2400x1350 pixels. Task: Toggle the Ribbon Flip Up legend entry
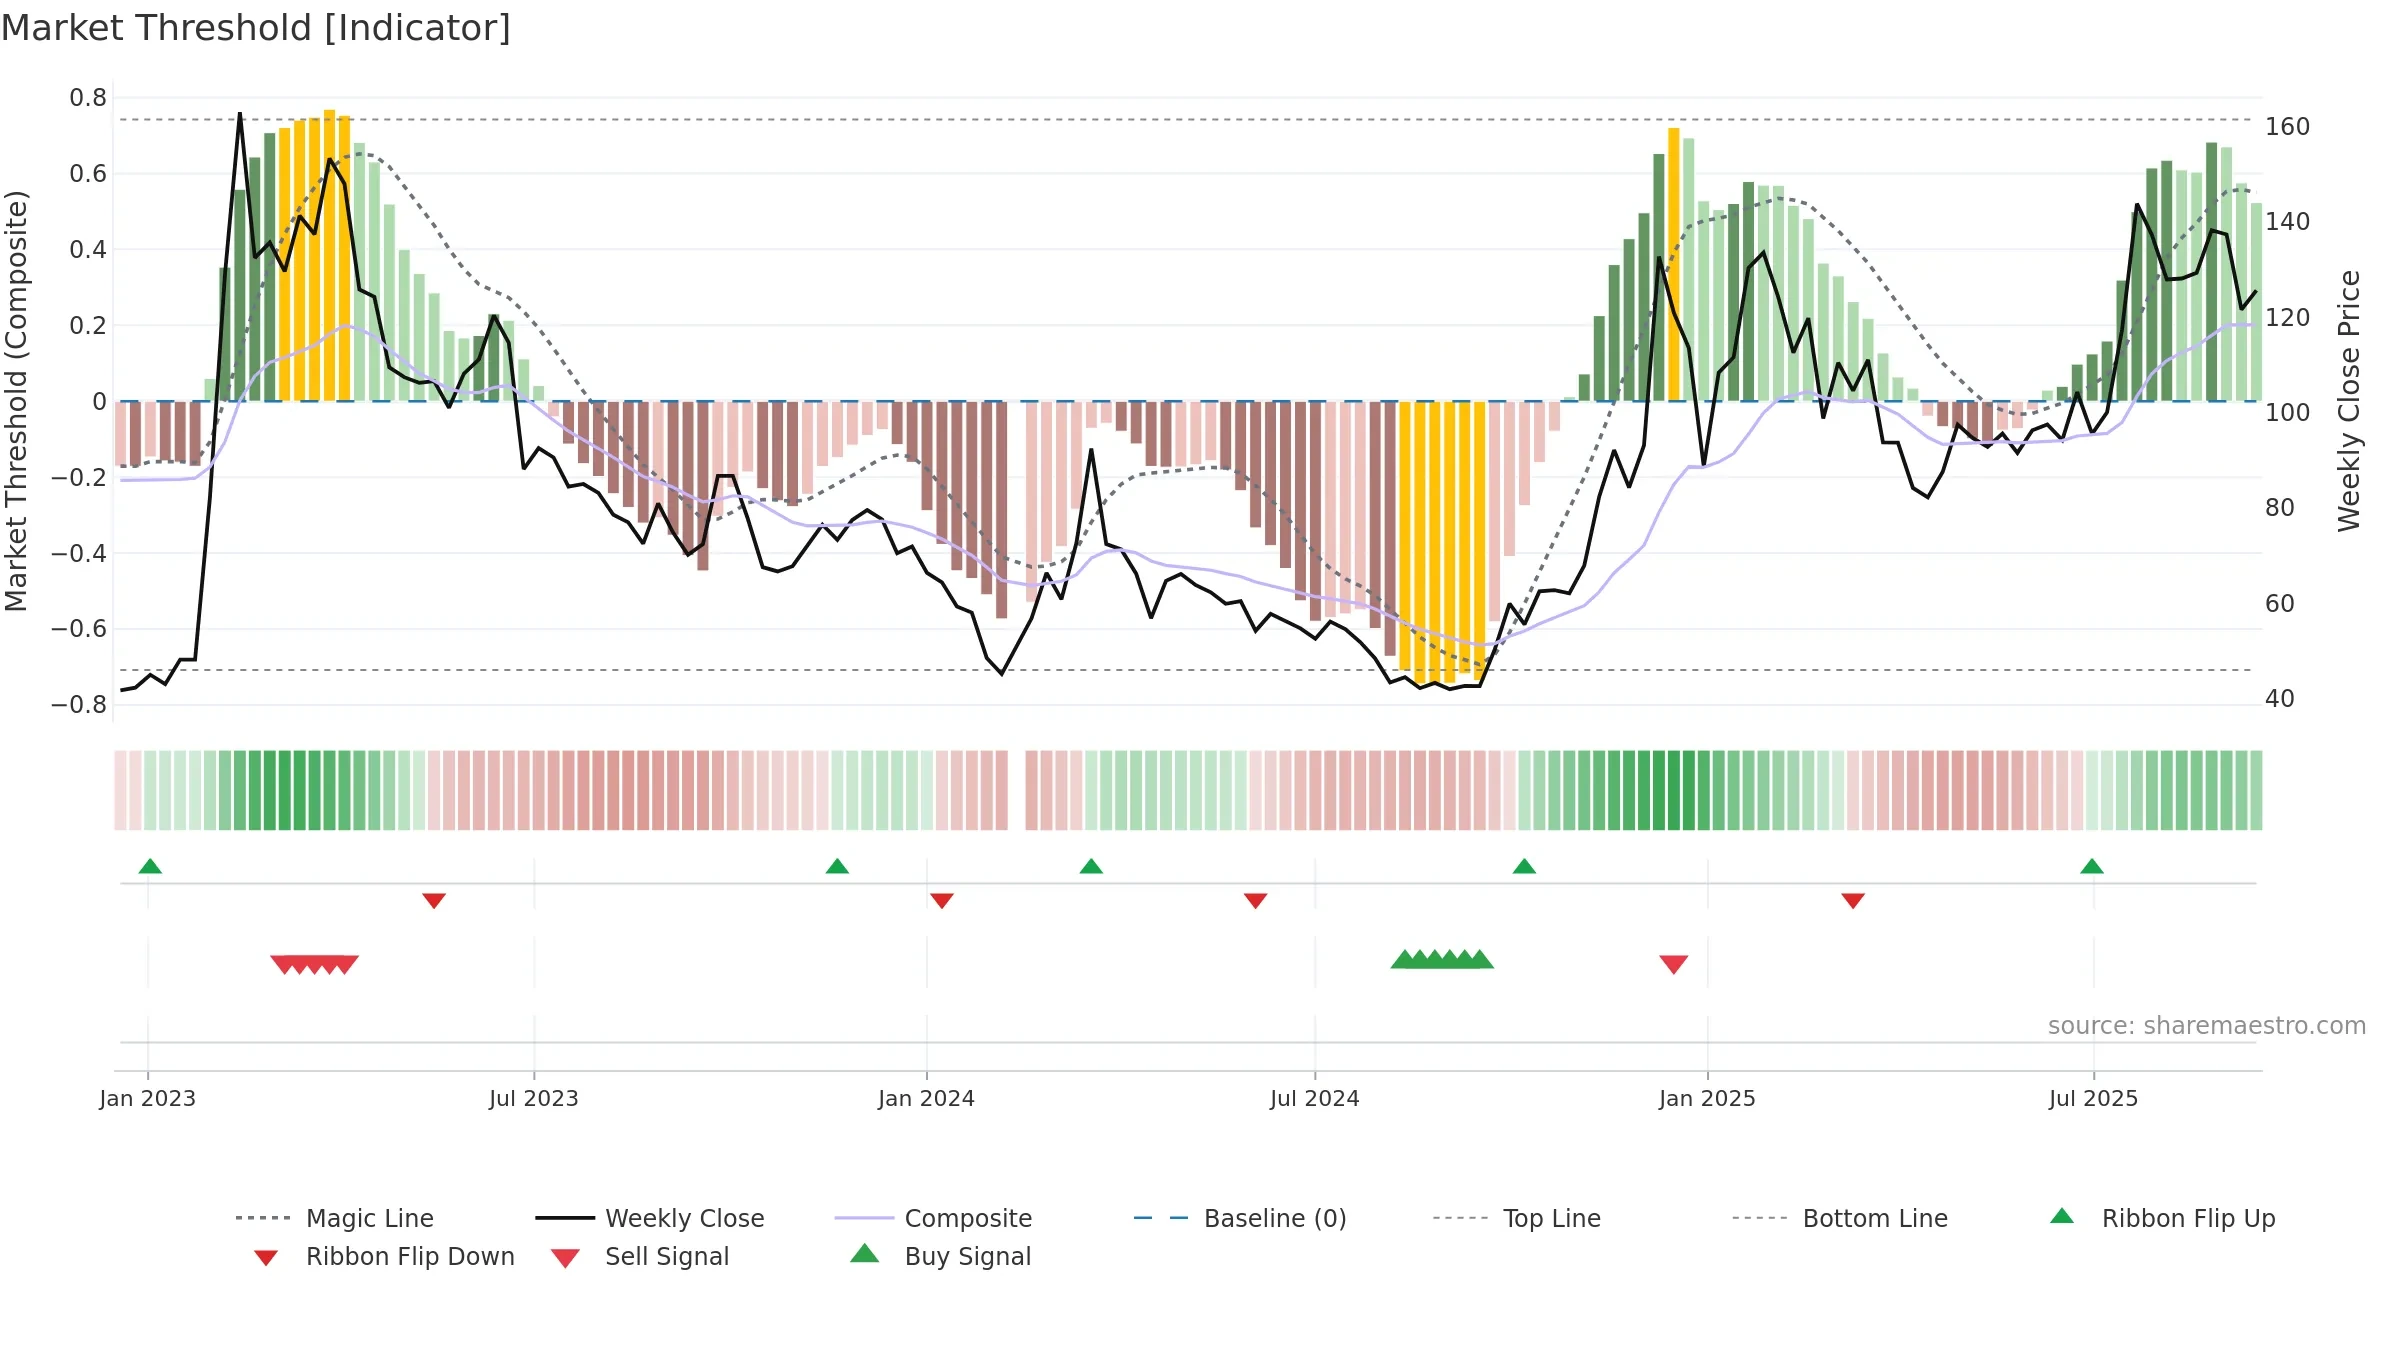coord(2162,1218)
